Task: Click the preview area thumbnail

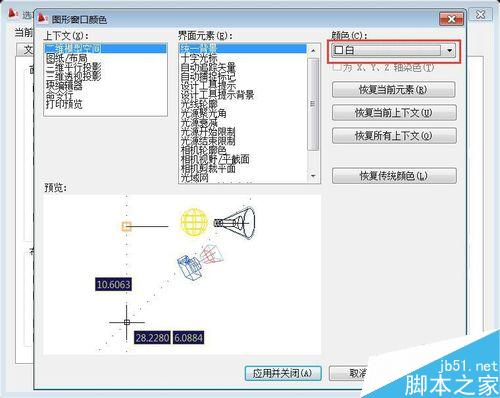Action: (x=182, y=274)
